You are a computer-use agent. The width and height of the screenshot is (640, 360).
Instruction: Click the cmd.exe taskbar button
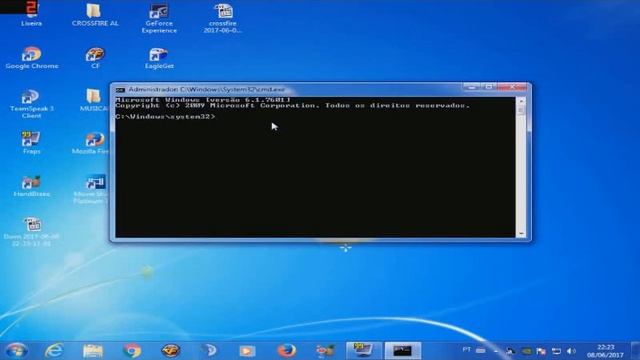point(402,351)
